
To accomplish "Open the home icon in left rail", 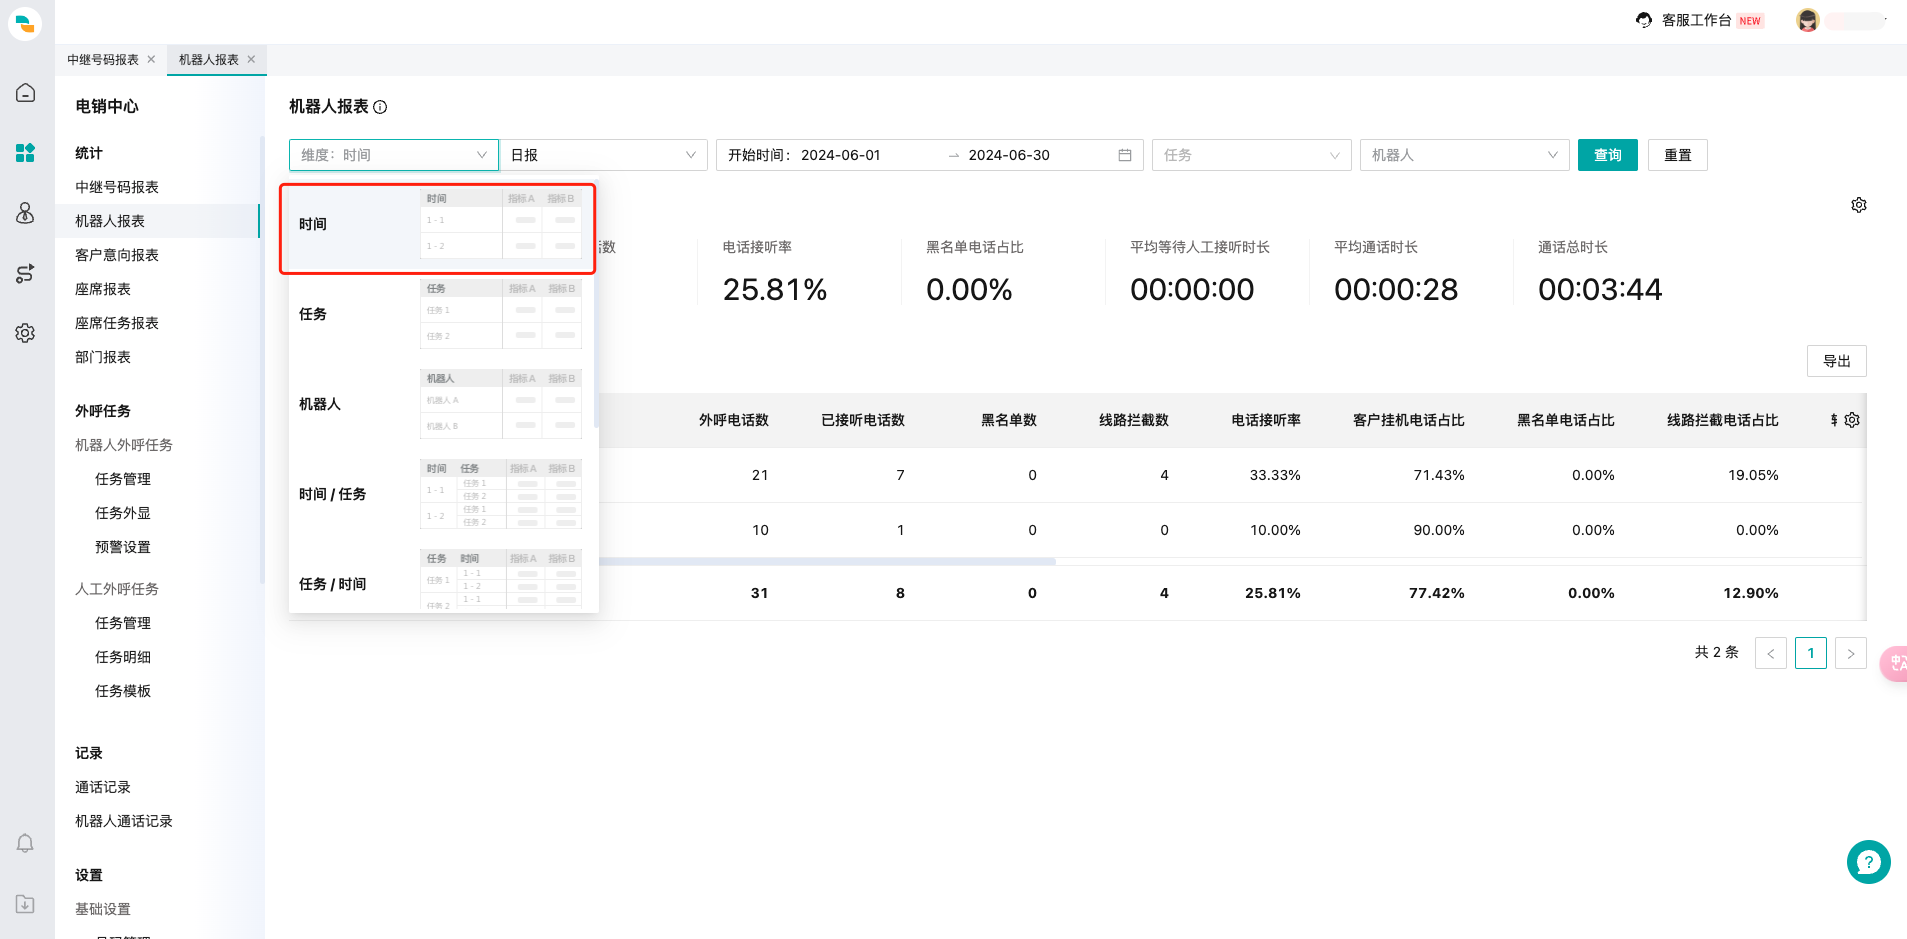I will (x=25, y=93).
